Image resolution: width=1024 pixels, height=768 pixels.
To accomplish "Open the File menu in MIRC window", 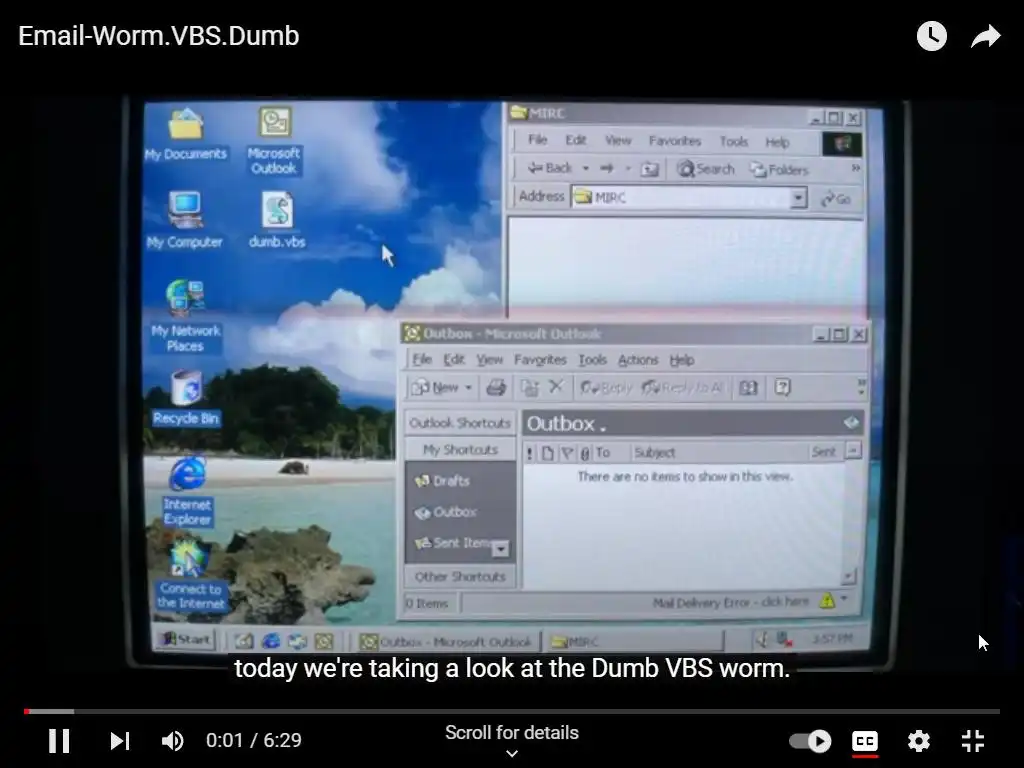I will point(537,140).
